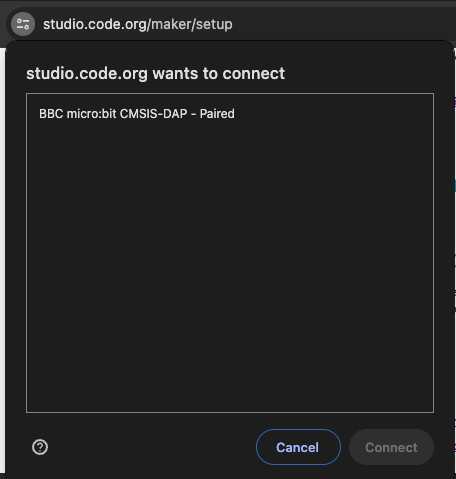456x479 pixels.
Task: Click 'CMSIS-DAP' text in the device row
Action: (153, 114)
